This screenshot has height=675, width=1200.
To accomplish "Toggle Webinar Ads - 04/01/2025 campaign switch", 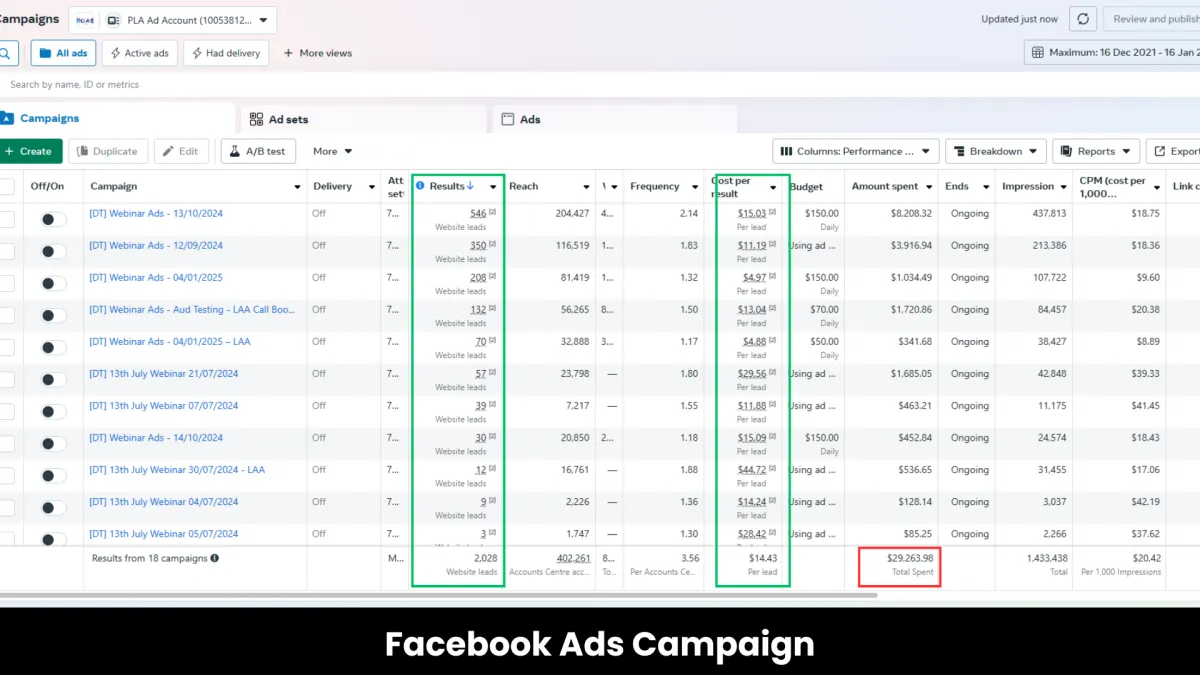I will click(53, 284).
